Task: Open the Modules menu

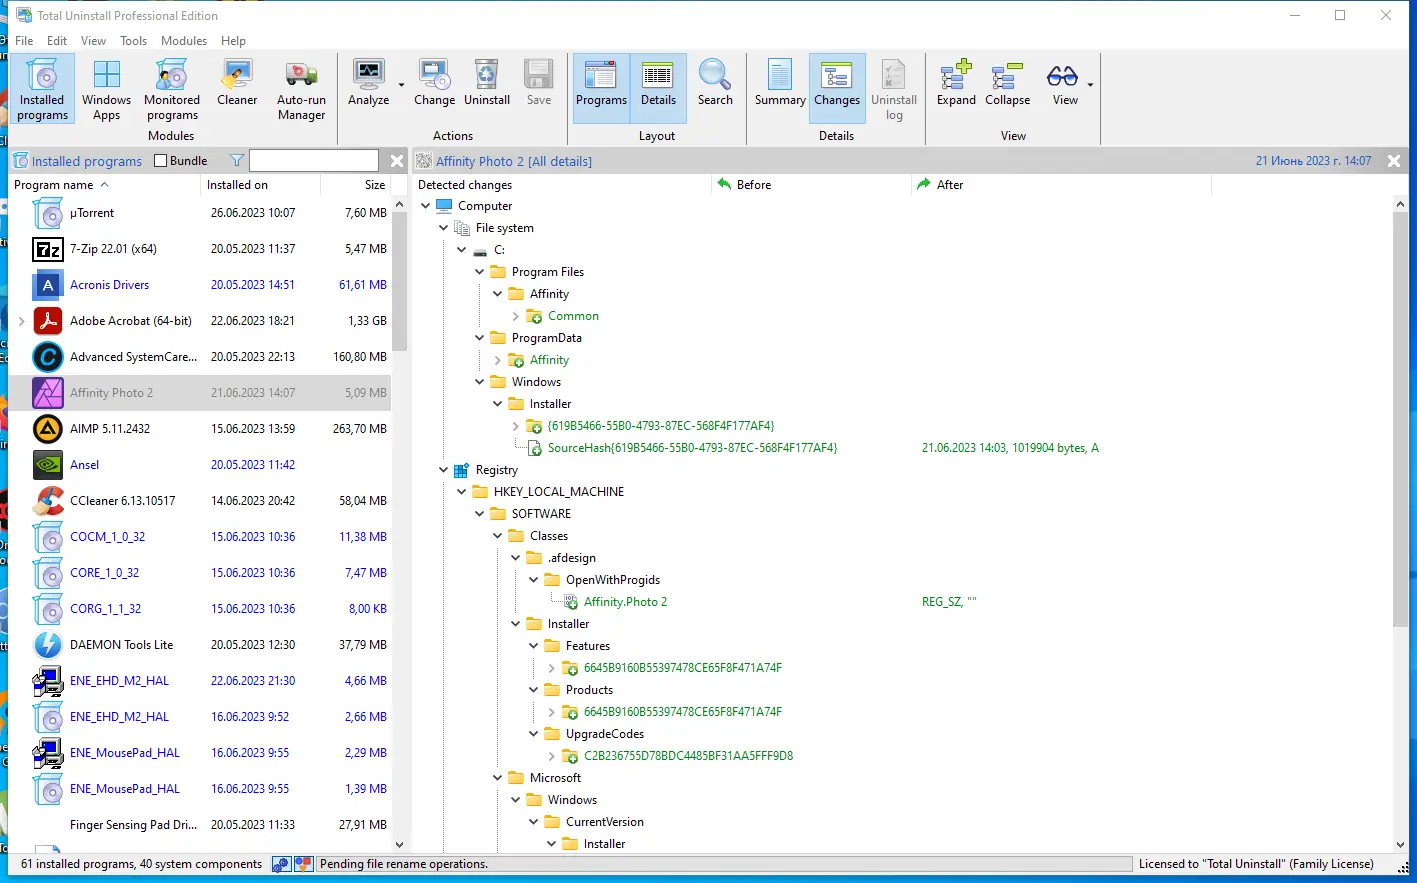Action: tap(184, 41)
